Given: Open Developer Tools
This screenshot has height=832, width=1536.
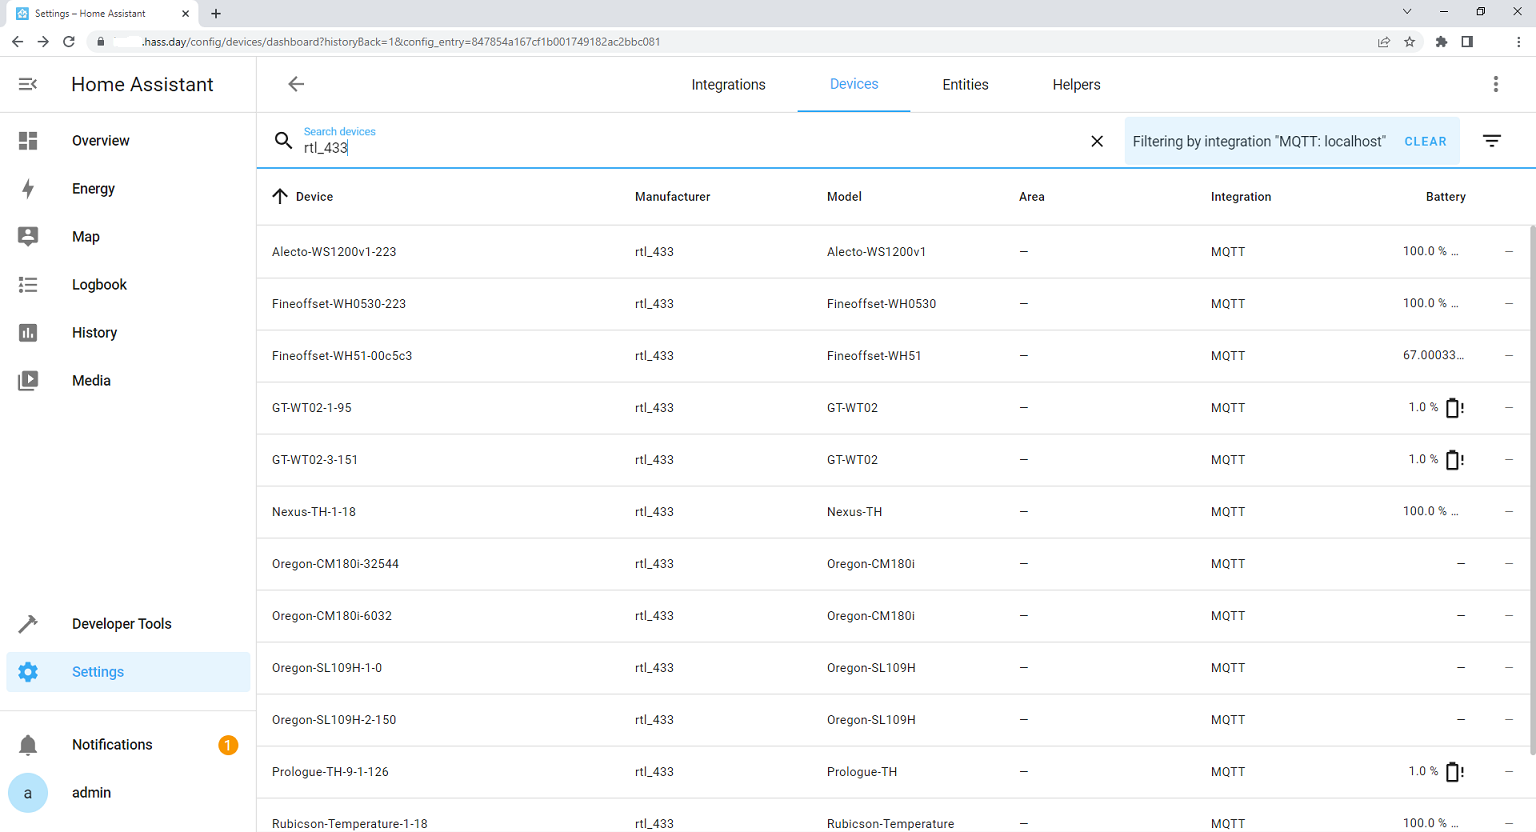Looking at the screenshot, I should [x=121, y=624].
